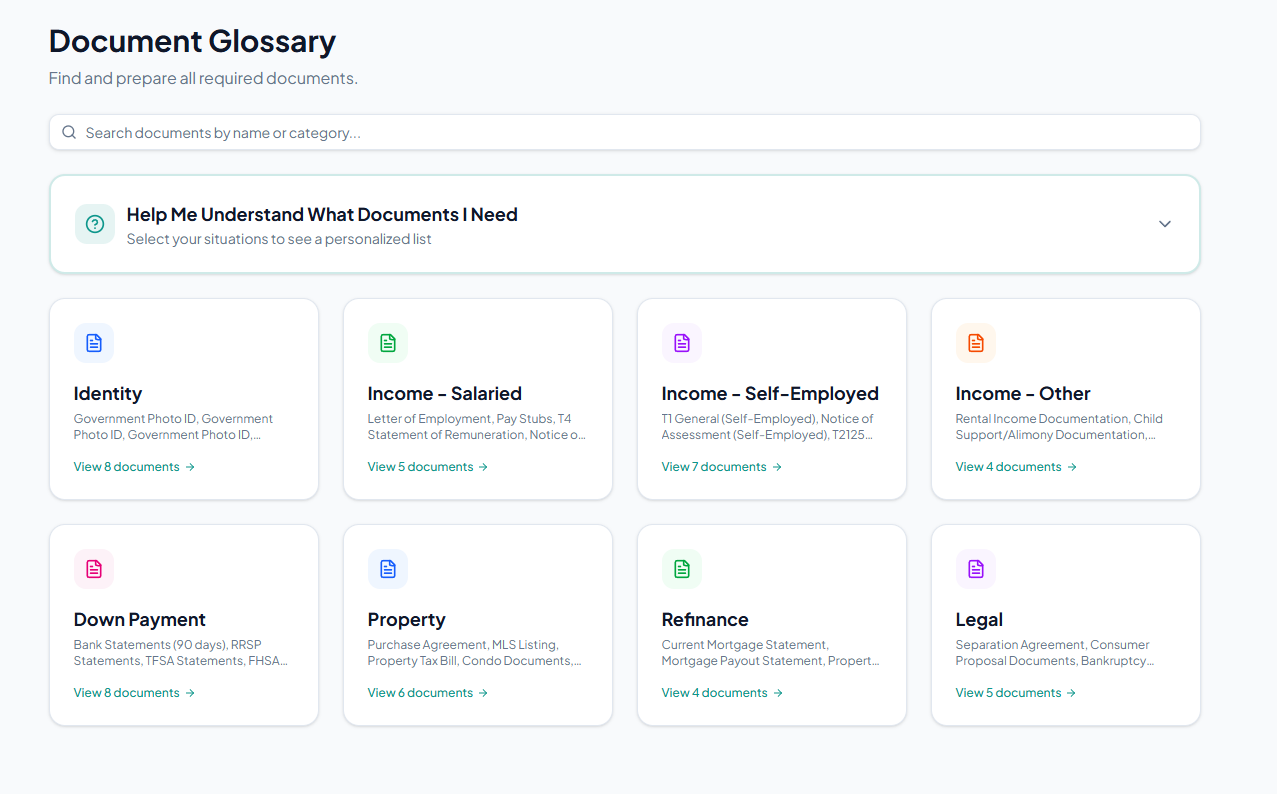View 6 documents under Property
The image size is (1277, 794).
point(427,692)
